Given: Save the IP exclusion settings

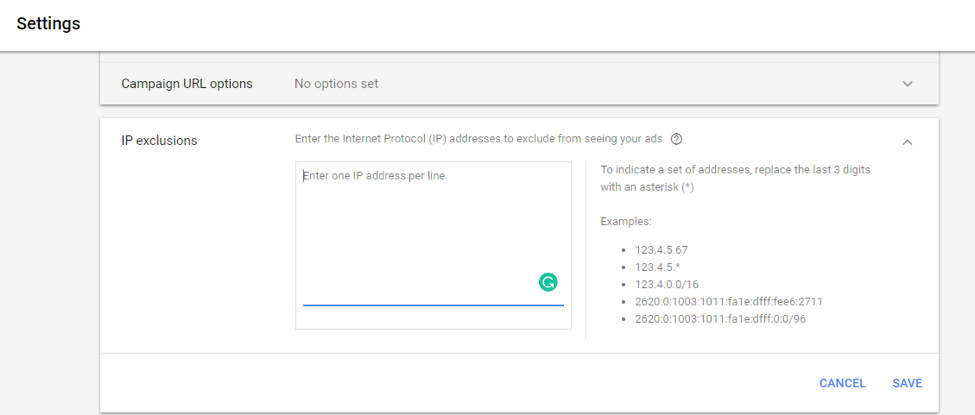Looking at the screenshot, I should tap(907, 383).
